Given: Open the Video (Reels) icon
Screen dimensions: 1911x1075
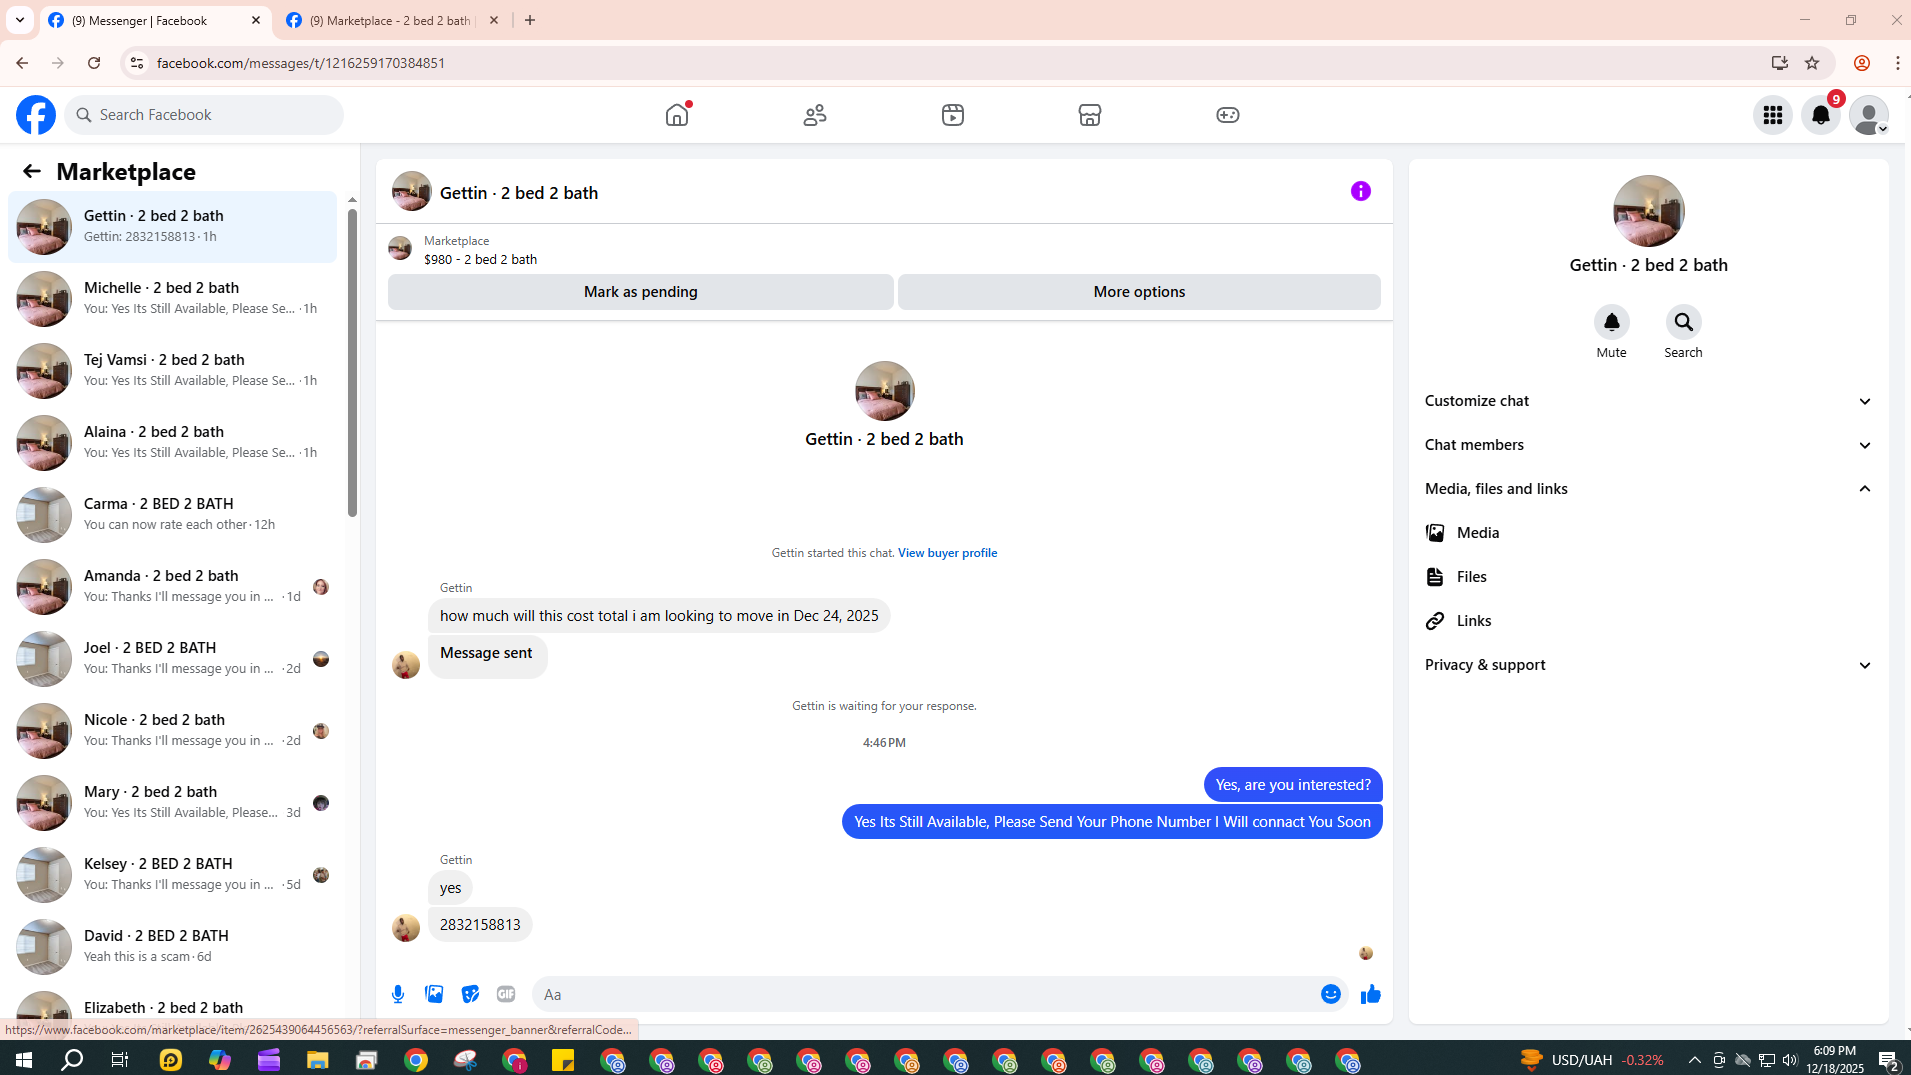Looking at the screenshot, I should pyautogui.click(x=953, y=115).
